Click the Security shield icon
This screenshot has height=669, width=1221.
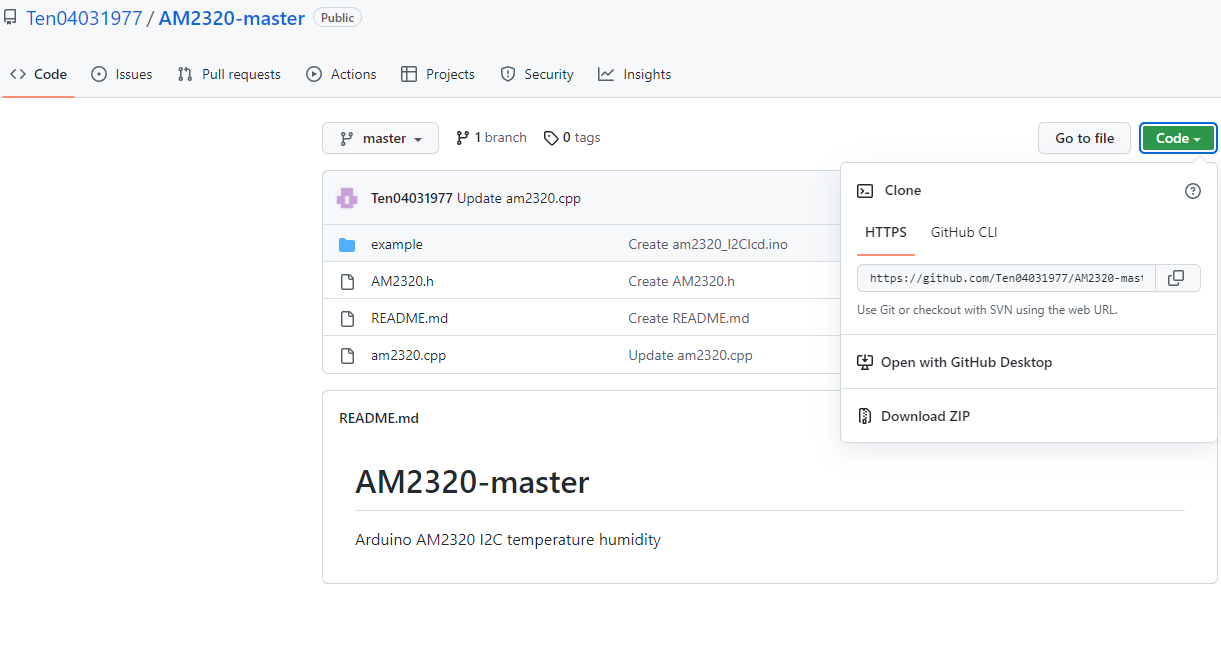click(x=508, y=74)
